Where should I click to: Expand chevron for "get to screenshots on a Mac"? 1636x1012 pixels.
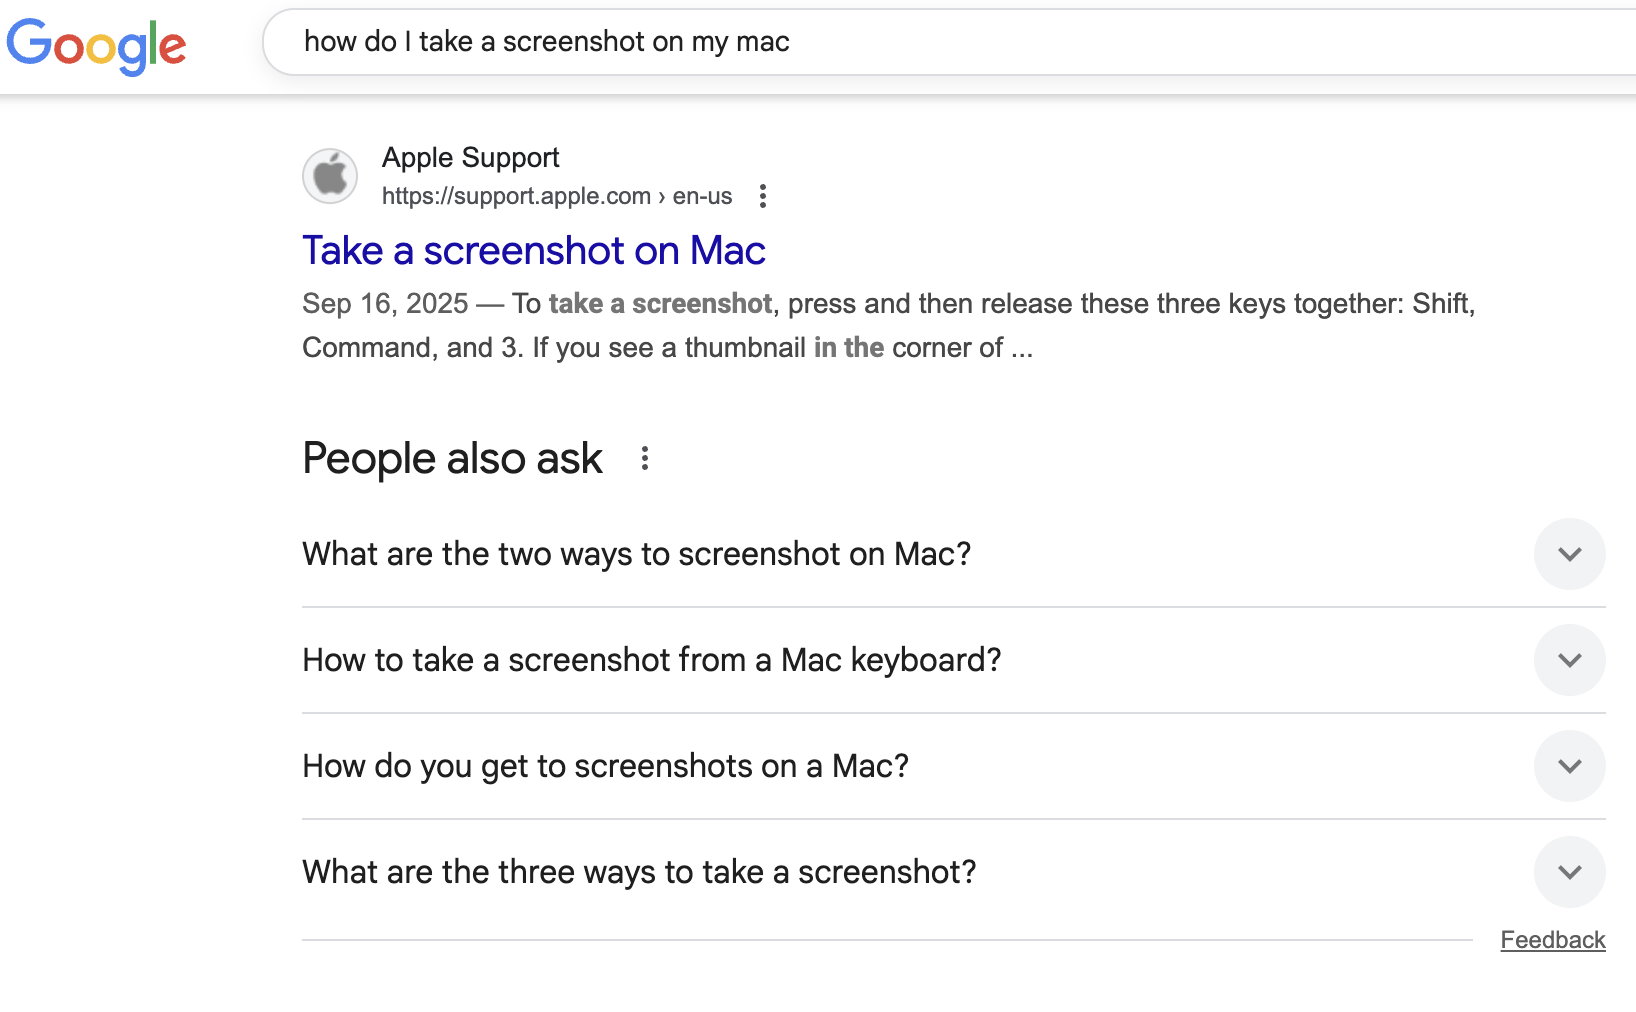[x=1569, y=766]
